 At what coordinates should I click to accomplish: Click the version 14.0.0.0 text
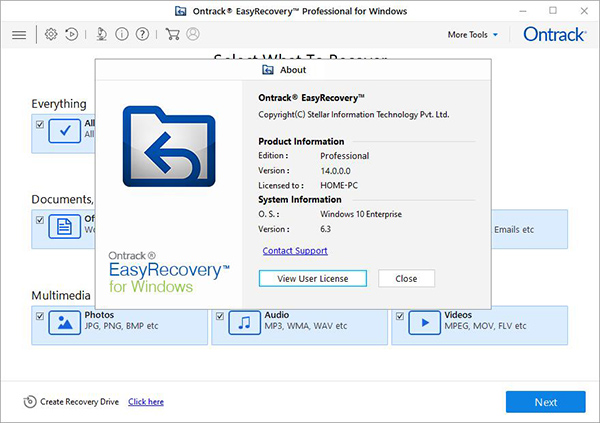[335, 171]
